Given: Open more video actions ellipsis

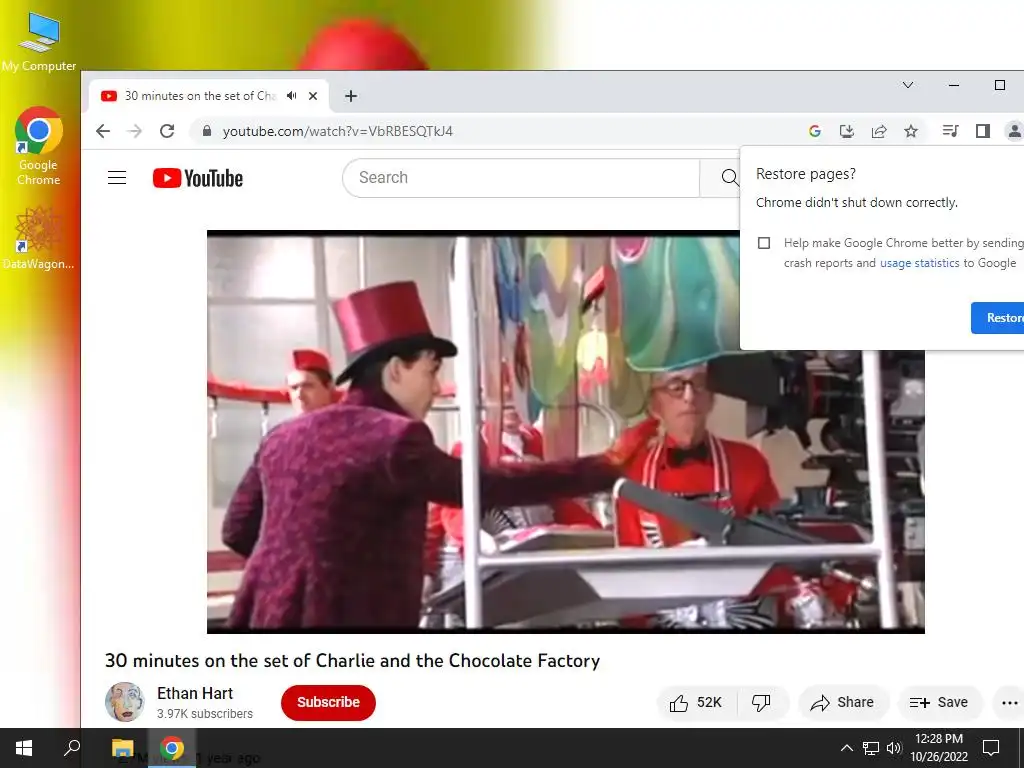Looking at the screenshot, I should tap(1010, 703).
